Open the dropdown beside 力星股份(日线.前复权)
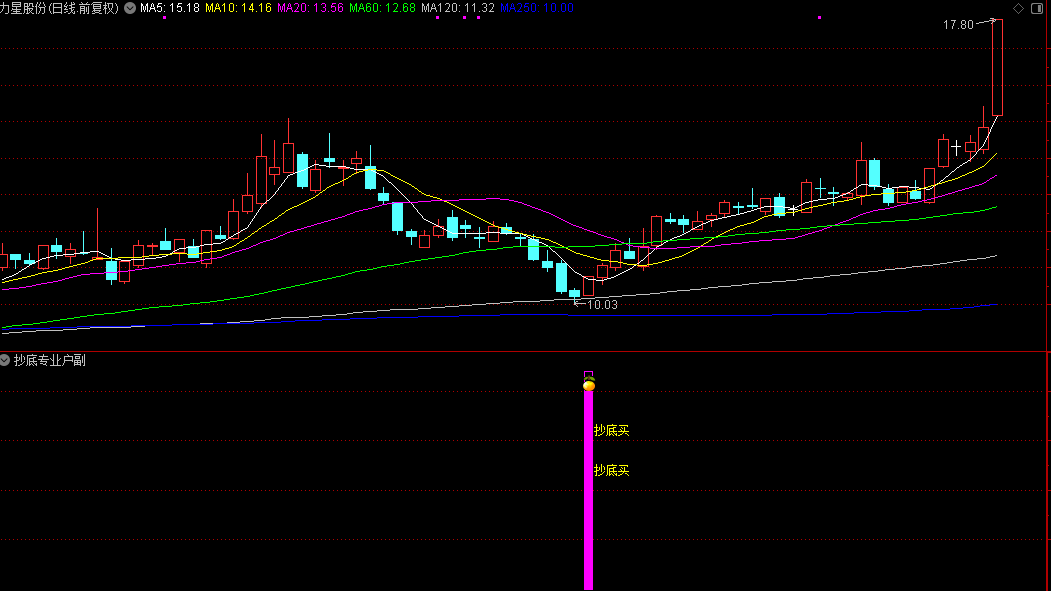Screen dimensions: 1051x591 (130, 8)
